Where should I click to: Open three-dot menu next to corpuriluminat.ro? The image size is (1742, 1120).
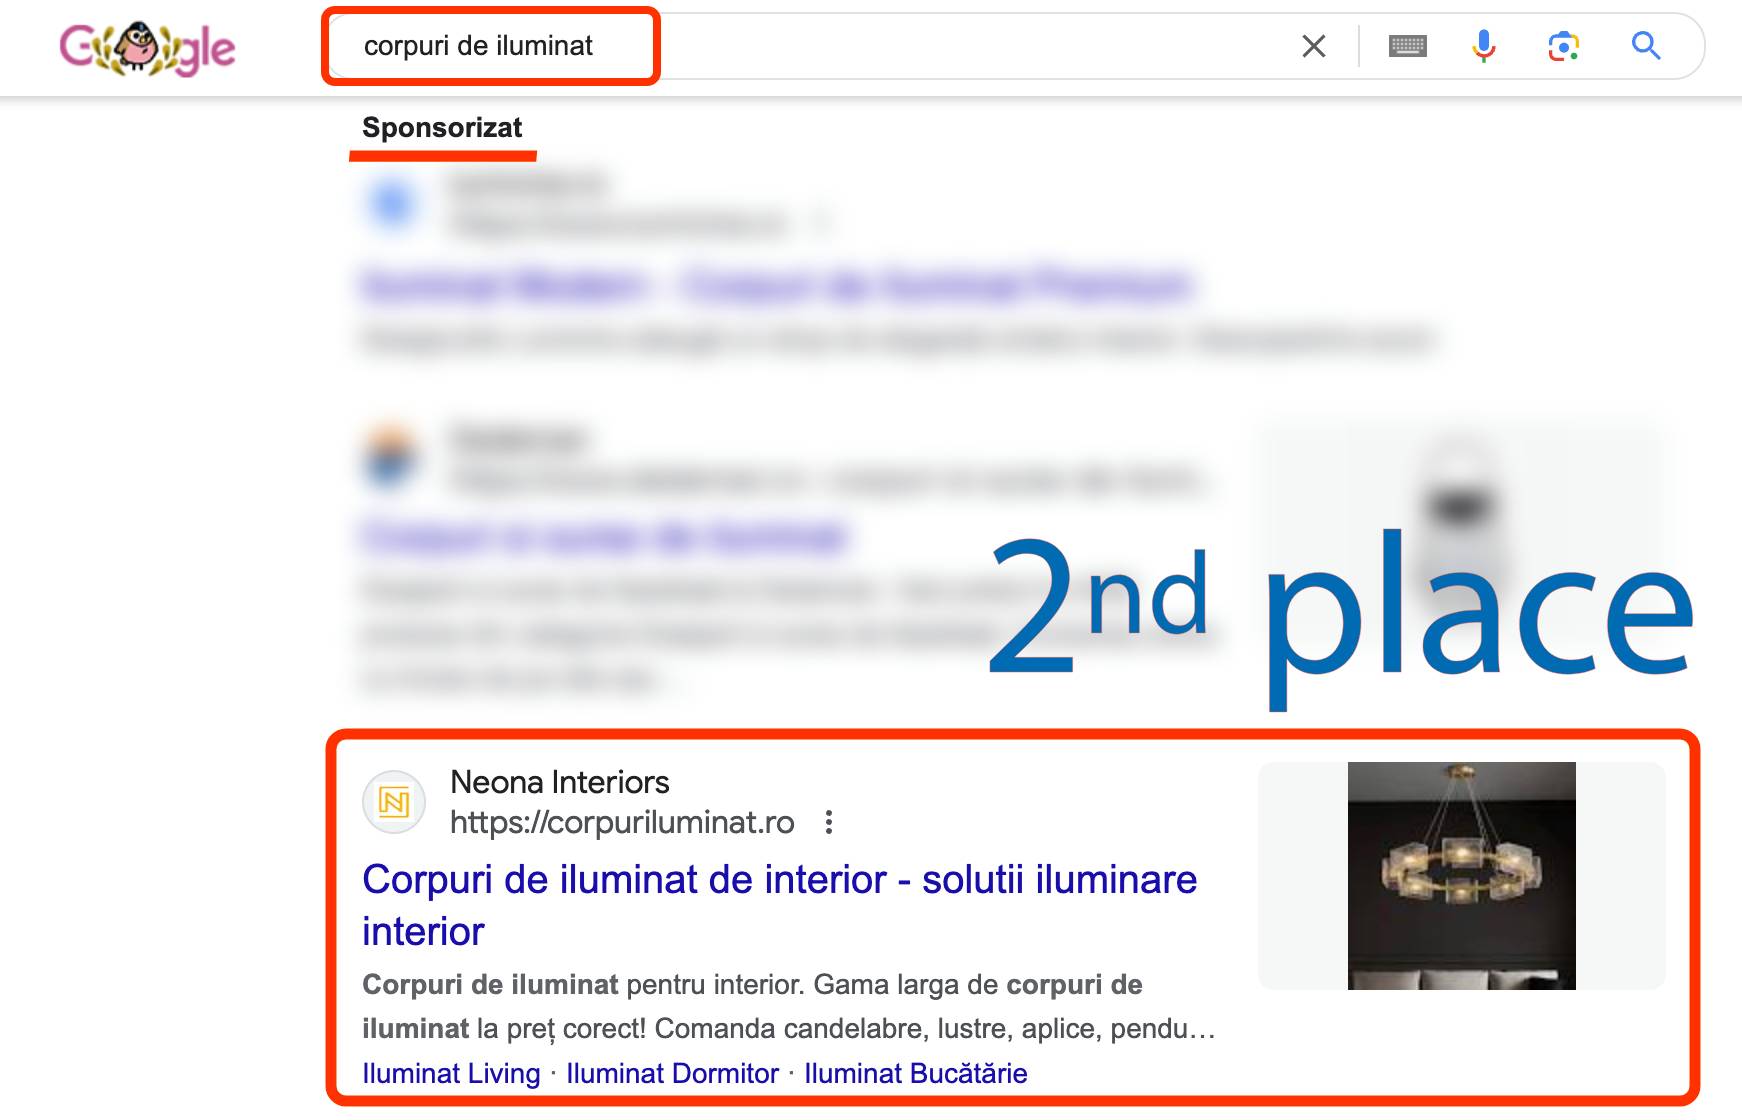828,823
